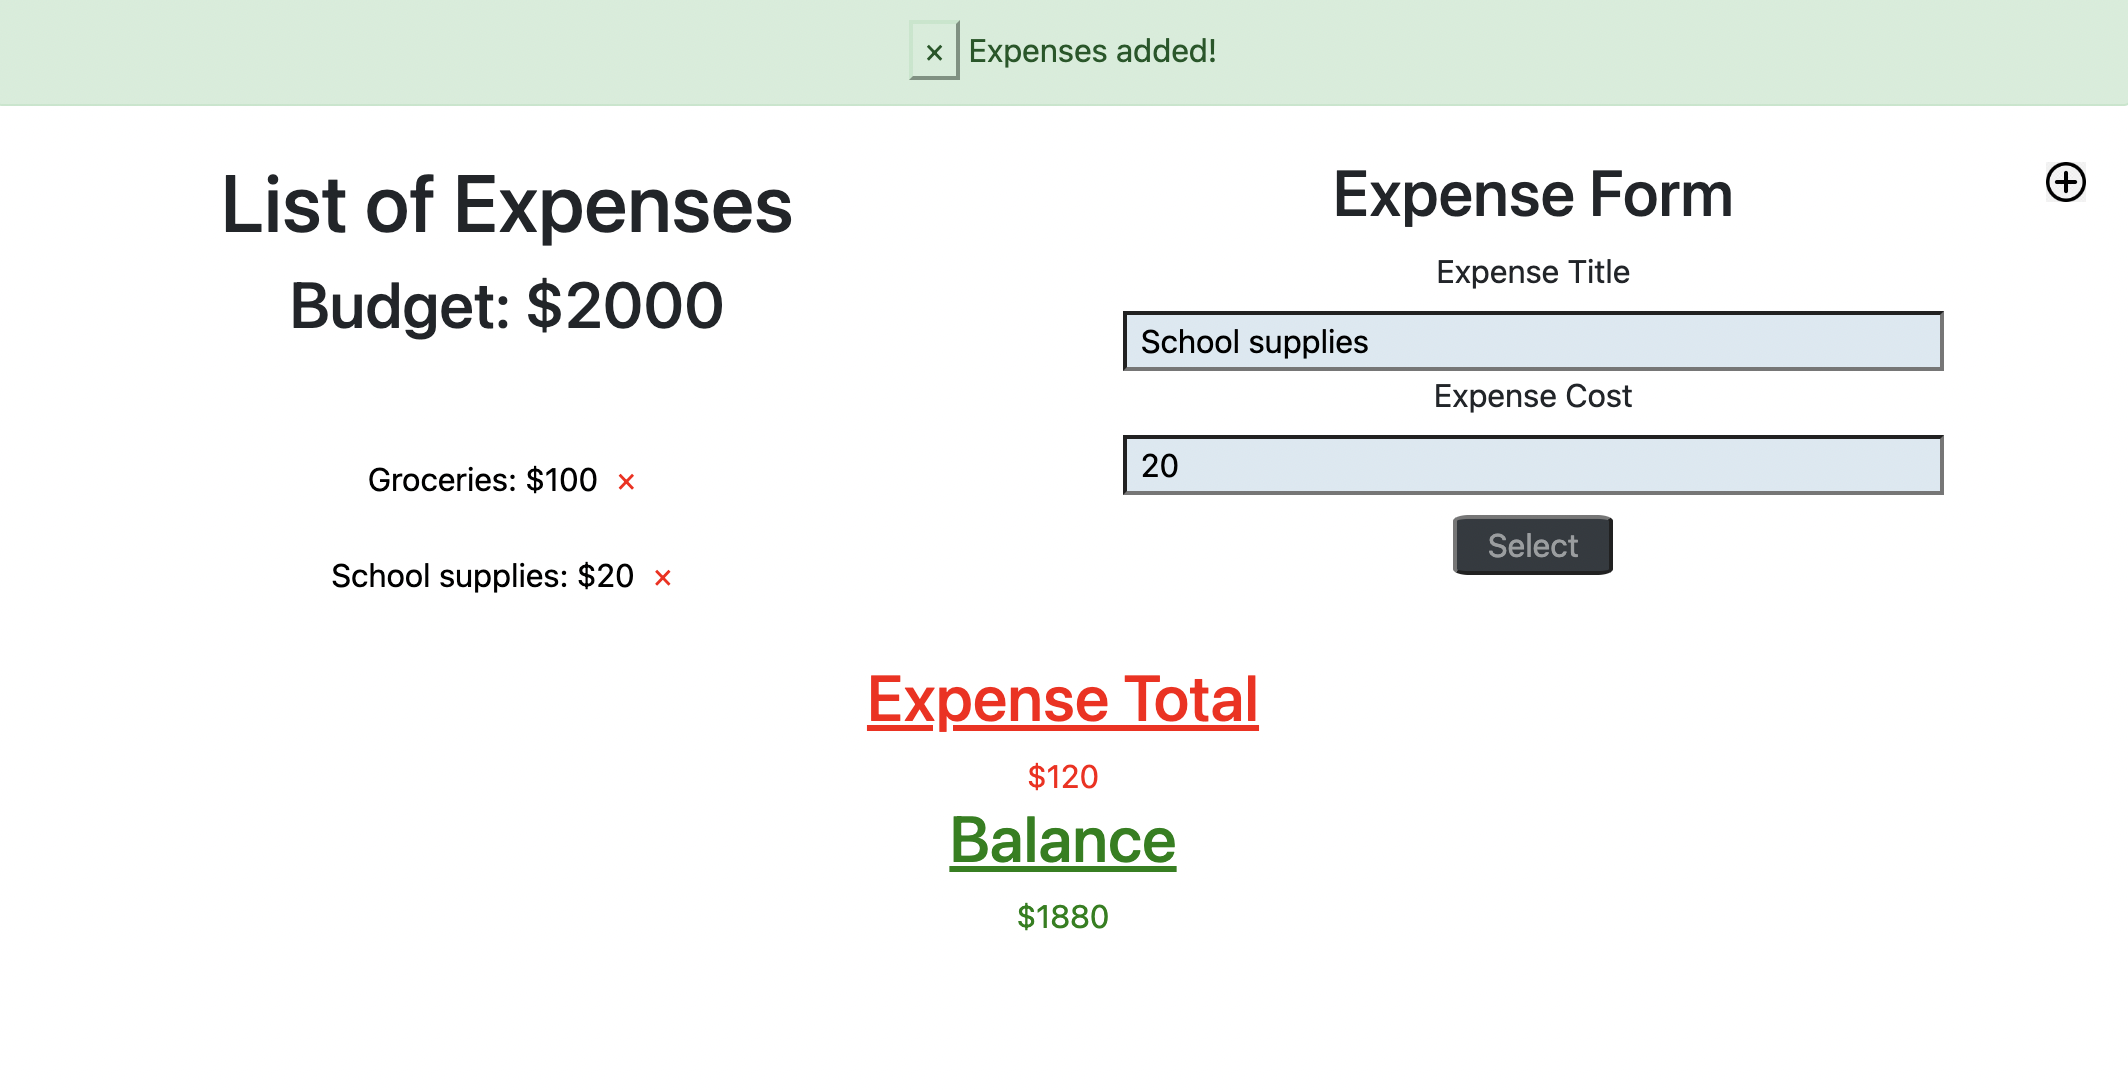Click the $120 total amount

point(1062,777)
